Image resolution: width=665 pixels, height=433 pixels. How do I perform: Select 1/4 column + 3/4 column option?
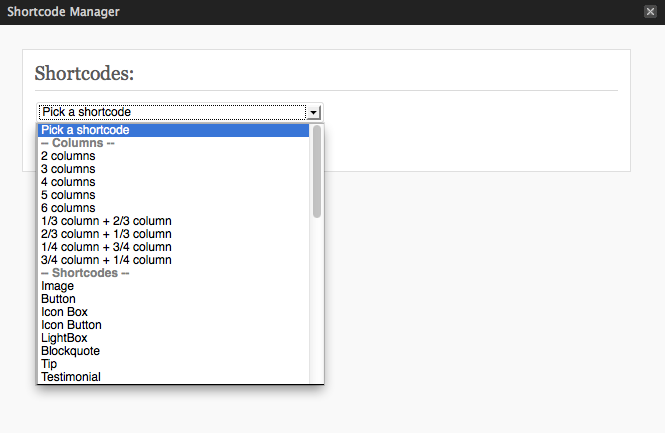click(x=173, y=247)
